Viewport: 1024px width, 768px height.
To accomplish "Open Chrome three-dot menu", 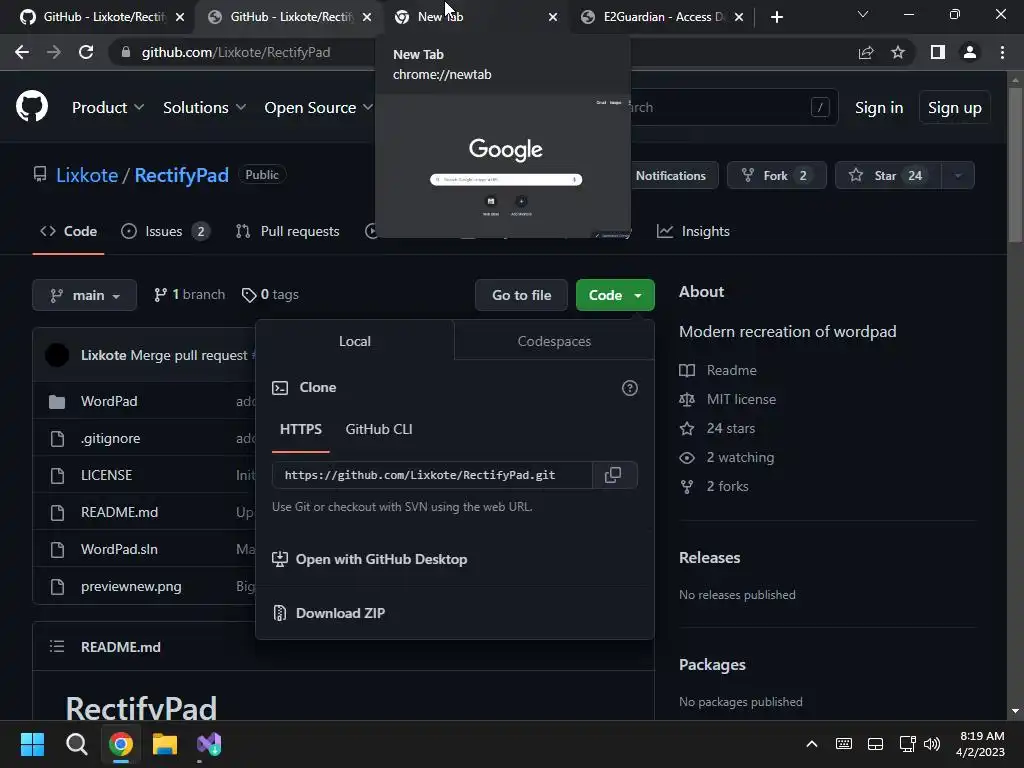I will pos(1002,52).
